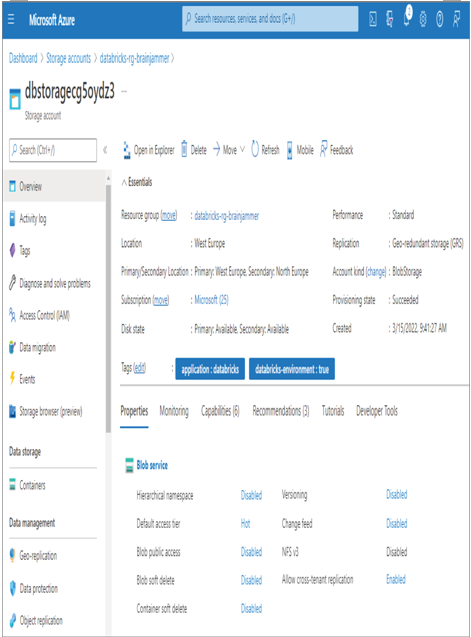Click the Overview sidebar icon
Image resolution: width=471 pixels, height=637 pixels.
[x=13, y=186]
